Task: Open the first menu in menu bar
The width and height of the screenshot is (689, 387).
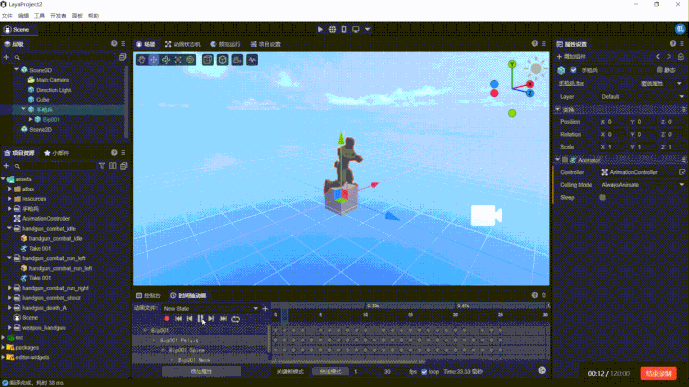Action: tap(7, 16)
